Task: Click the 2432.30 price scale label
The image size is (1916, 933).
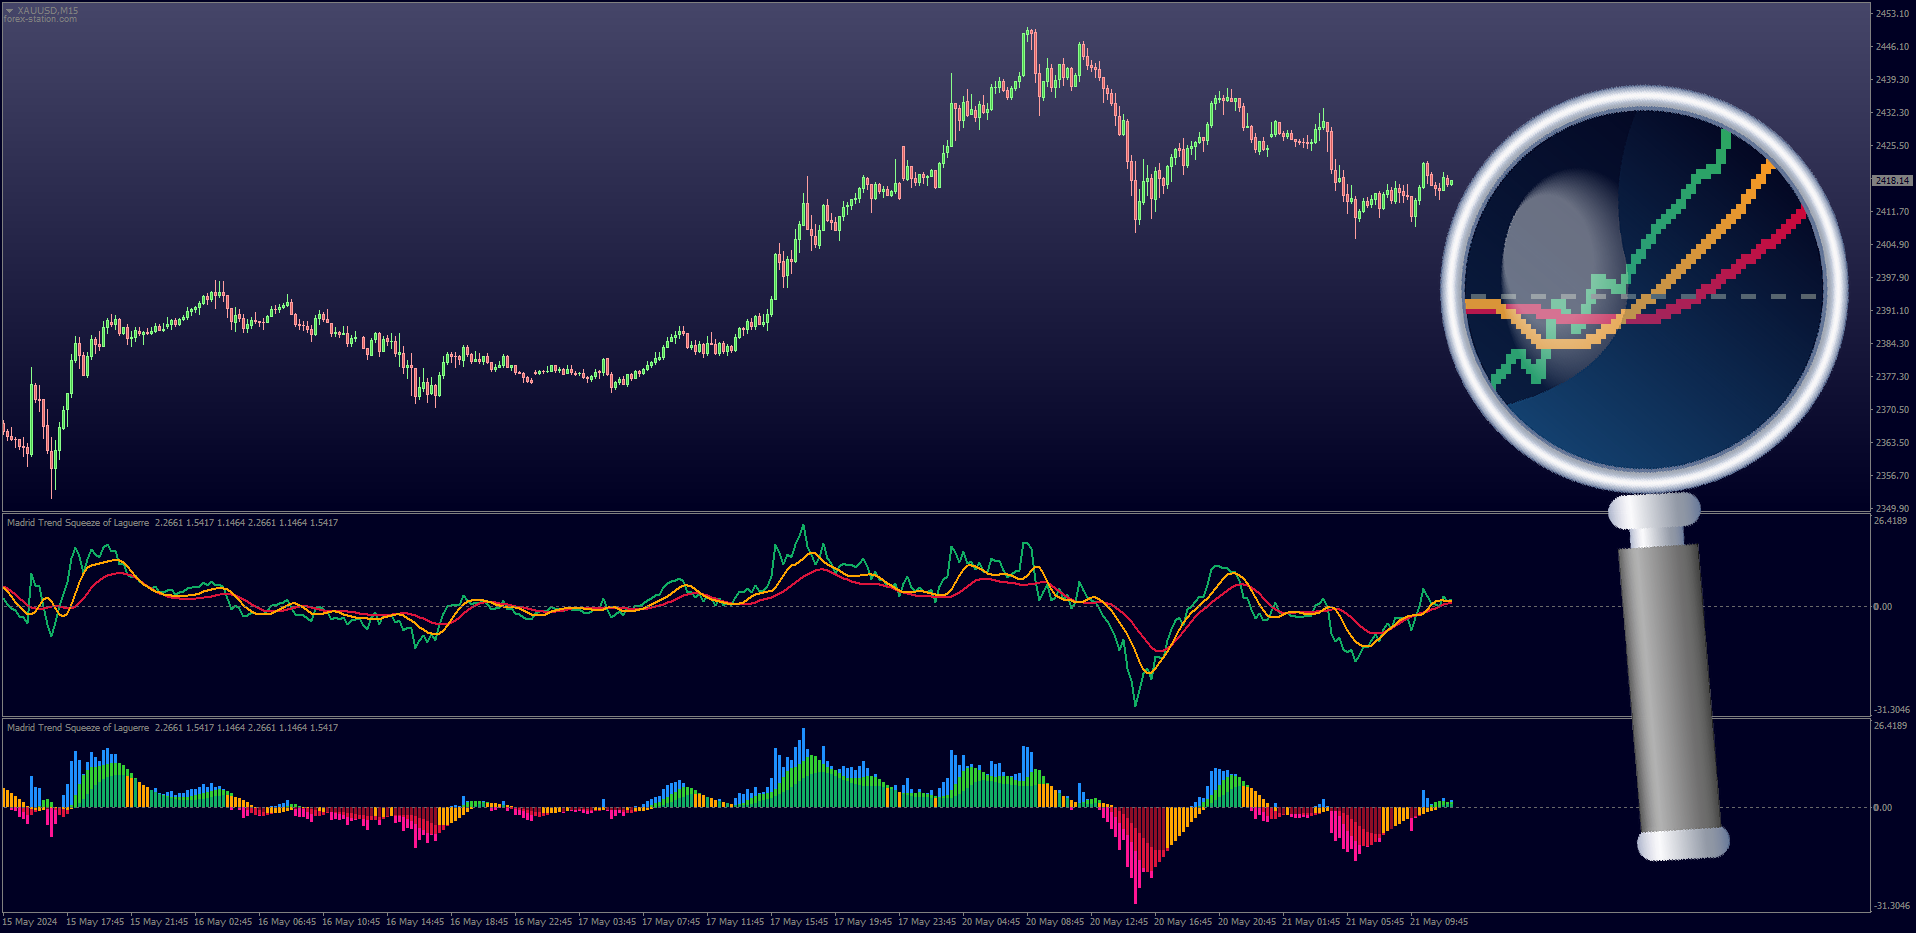Action: coord(1892,113)
